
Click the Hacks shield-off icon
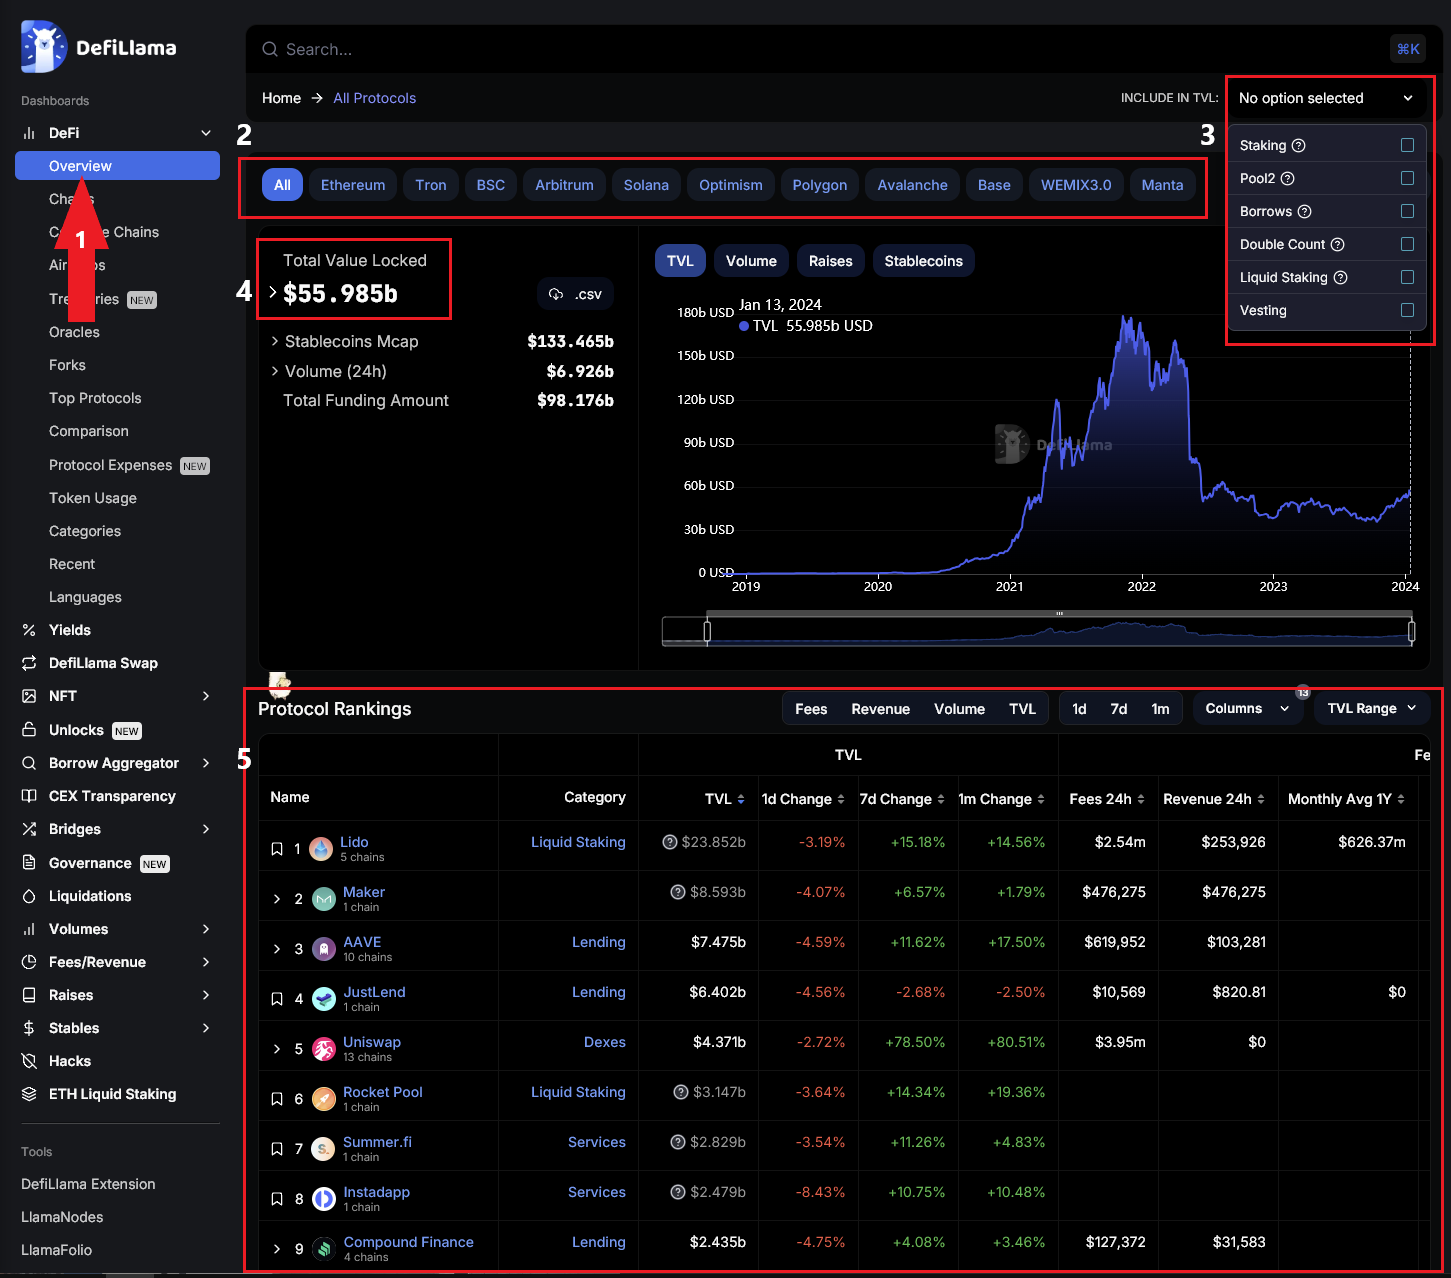pos(29,1061)
